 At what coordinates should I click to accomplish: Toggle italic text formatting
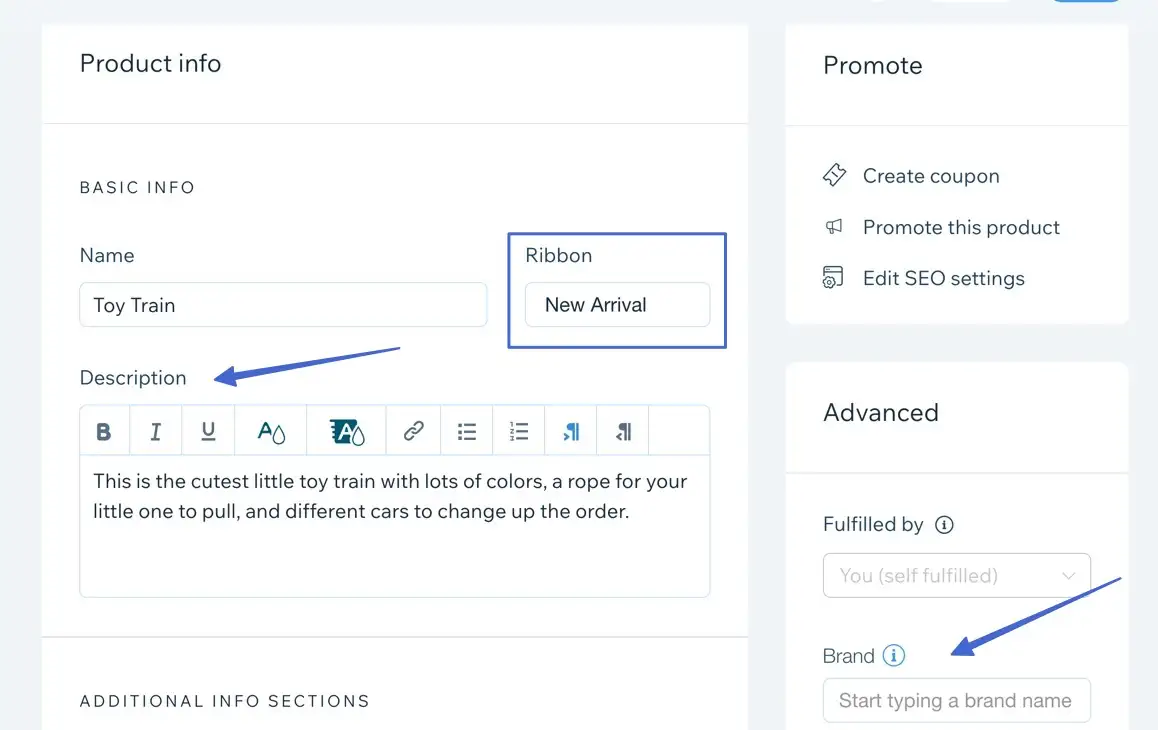click(156, 432)
